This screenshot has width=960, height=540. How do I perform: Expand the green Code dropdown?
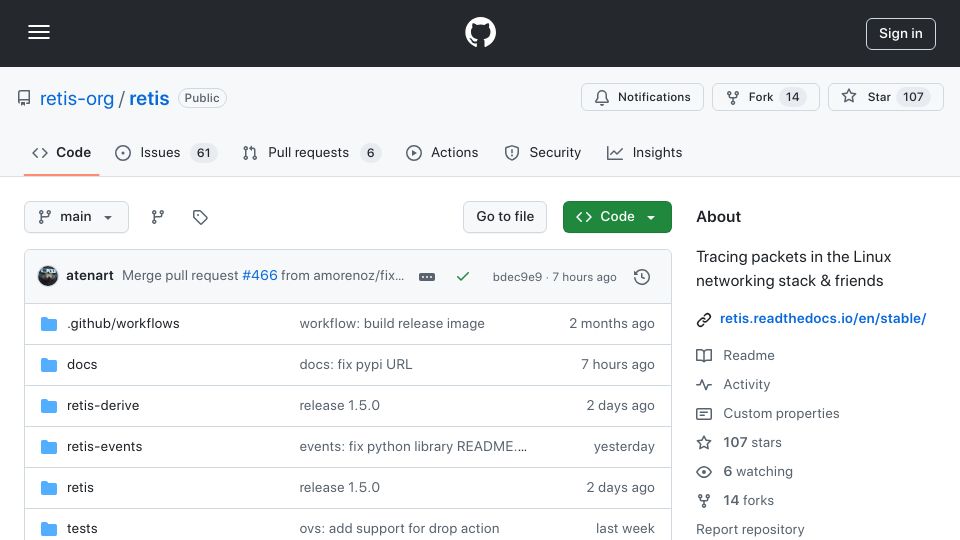[617, 217]
